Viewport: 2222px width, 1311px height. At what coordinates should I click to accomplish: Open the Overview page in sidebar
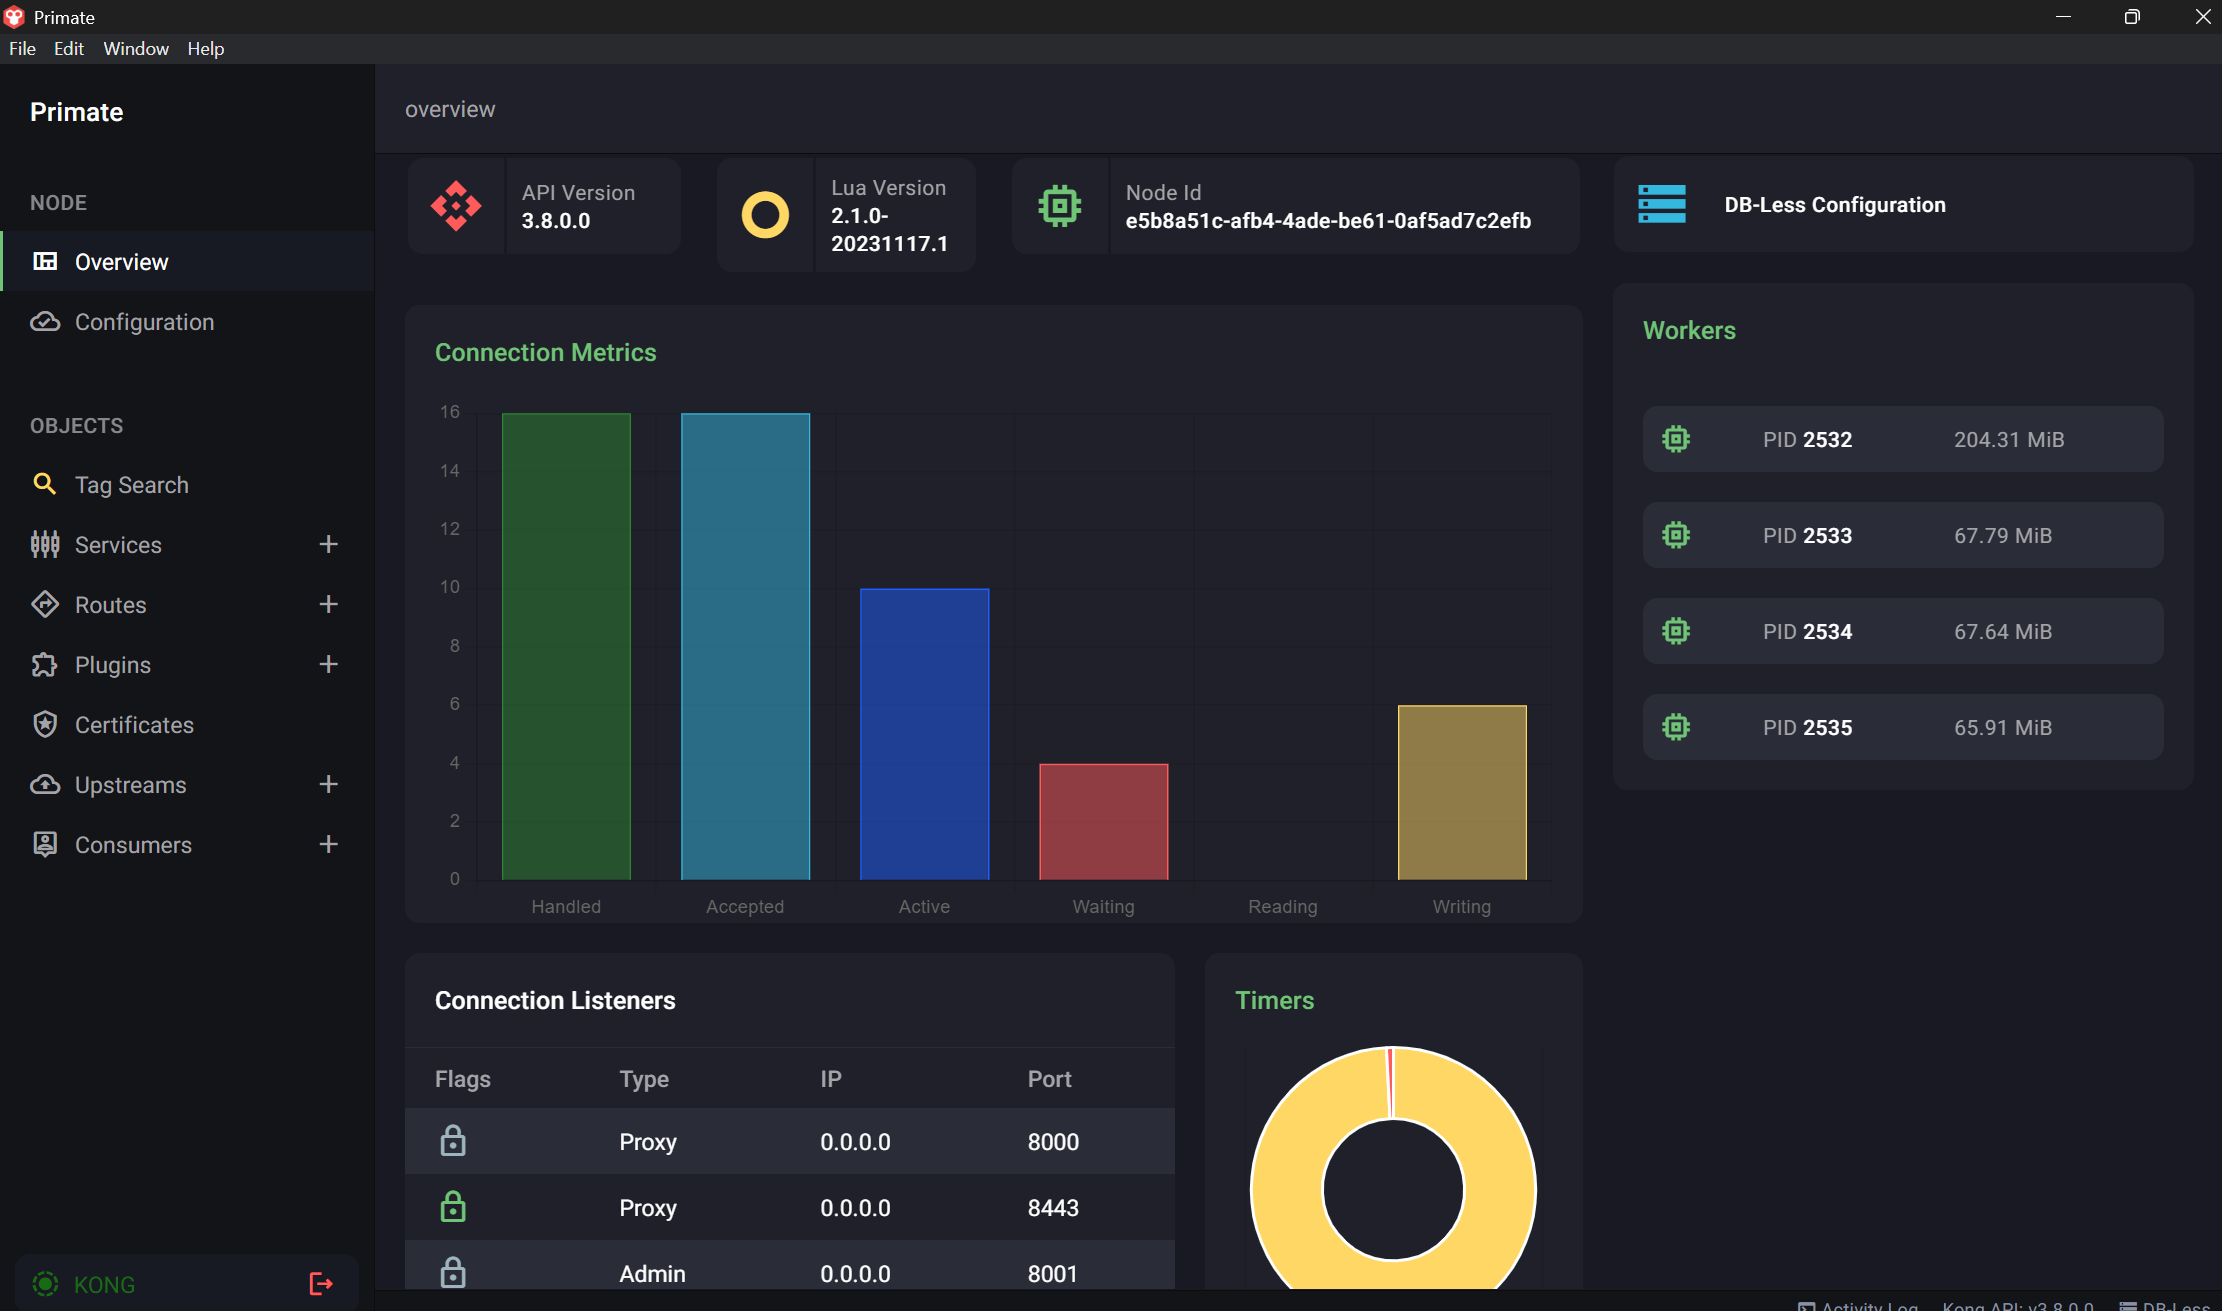[x=188, y=261]
